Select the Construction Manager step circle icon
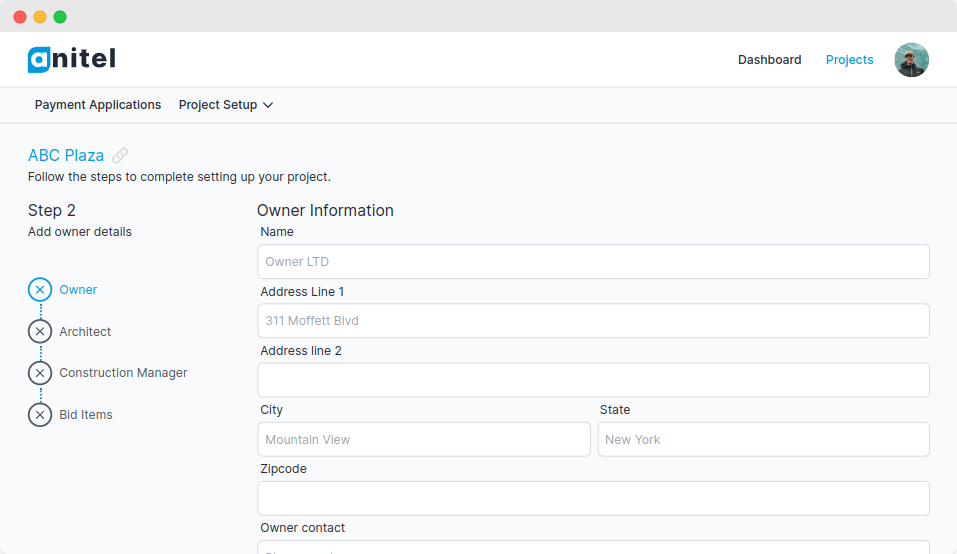Screen dimensions: 957x554 tap(40, 373)
